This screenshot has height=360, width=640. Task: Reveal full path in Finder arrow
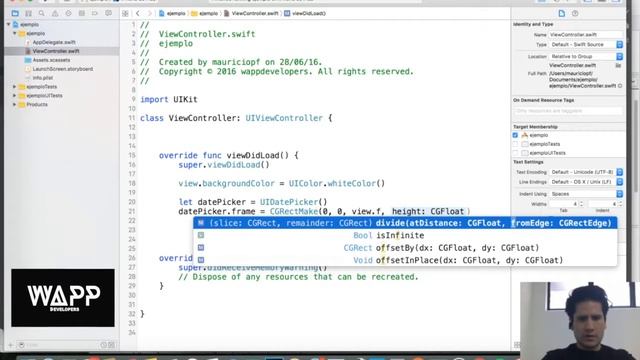[620, 86]
